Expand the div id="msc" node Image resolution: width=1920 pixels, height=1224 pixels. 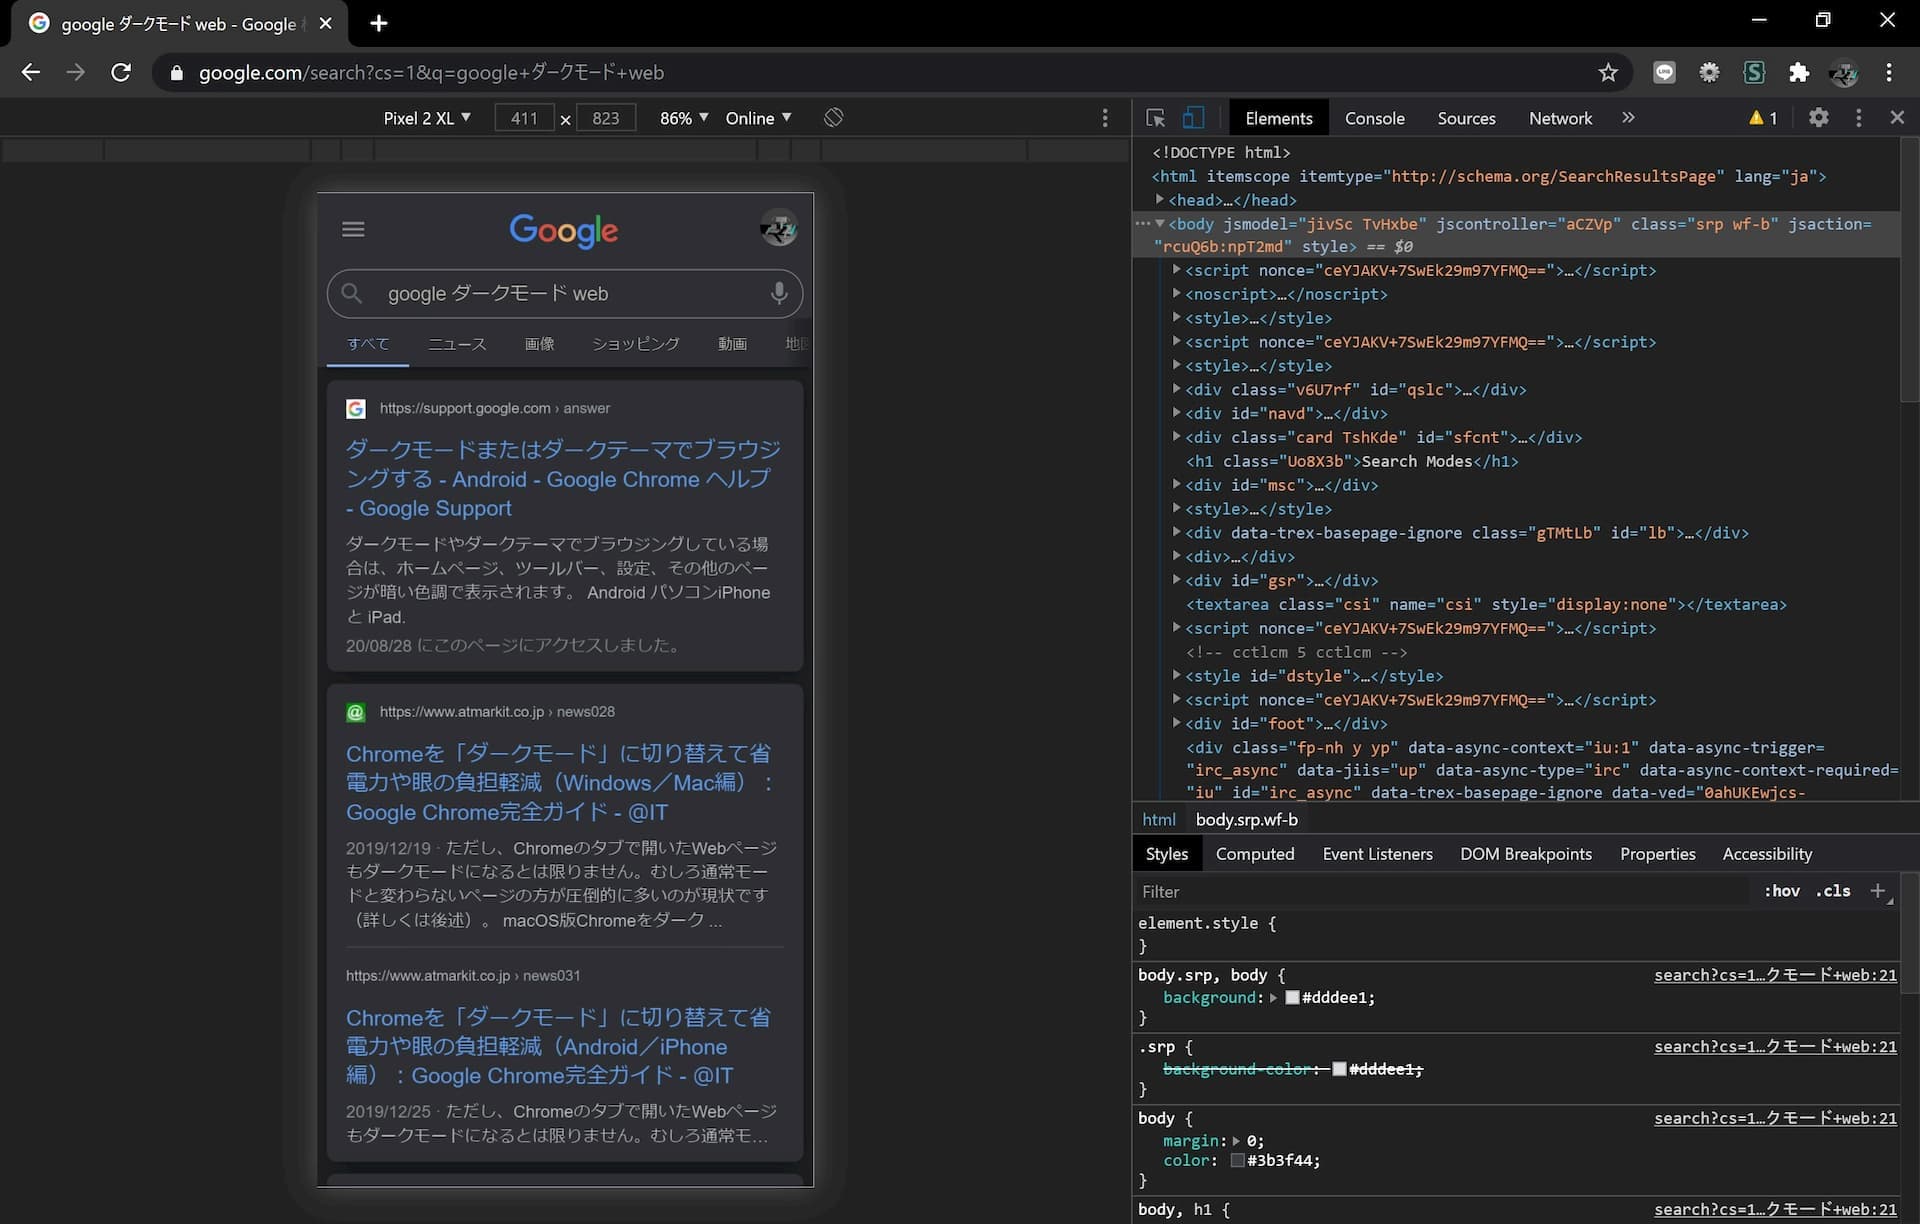(1177, 484)
